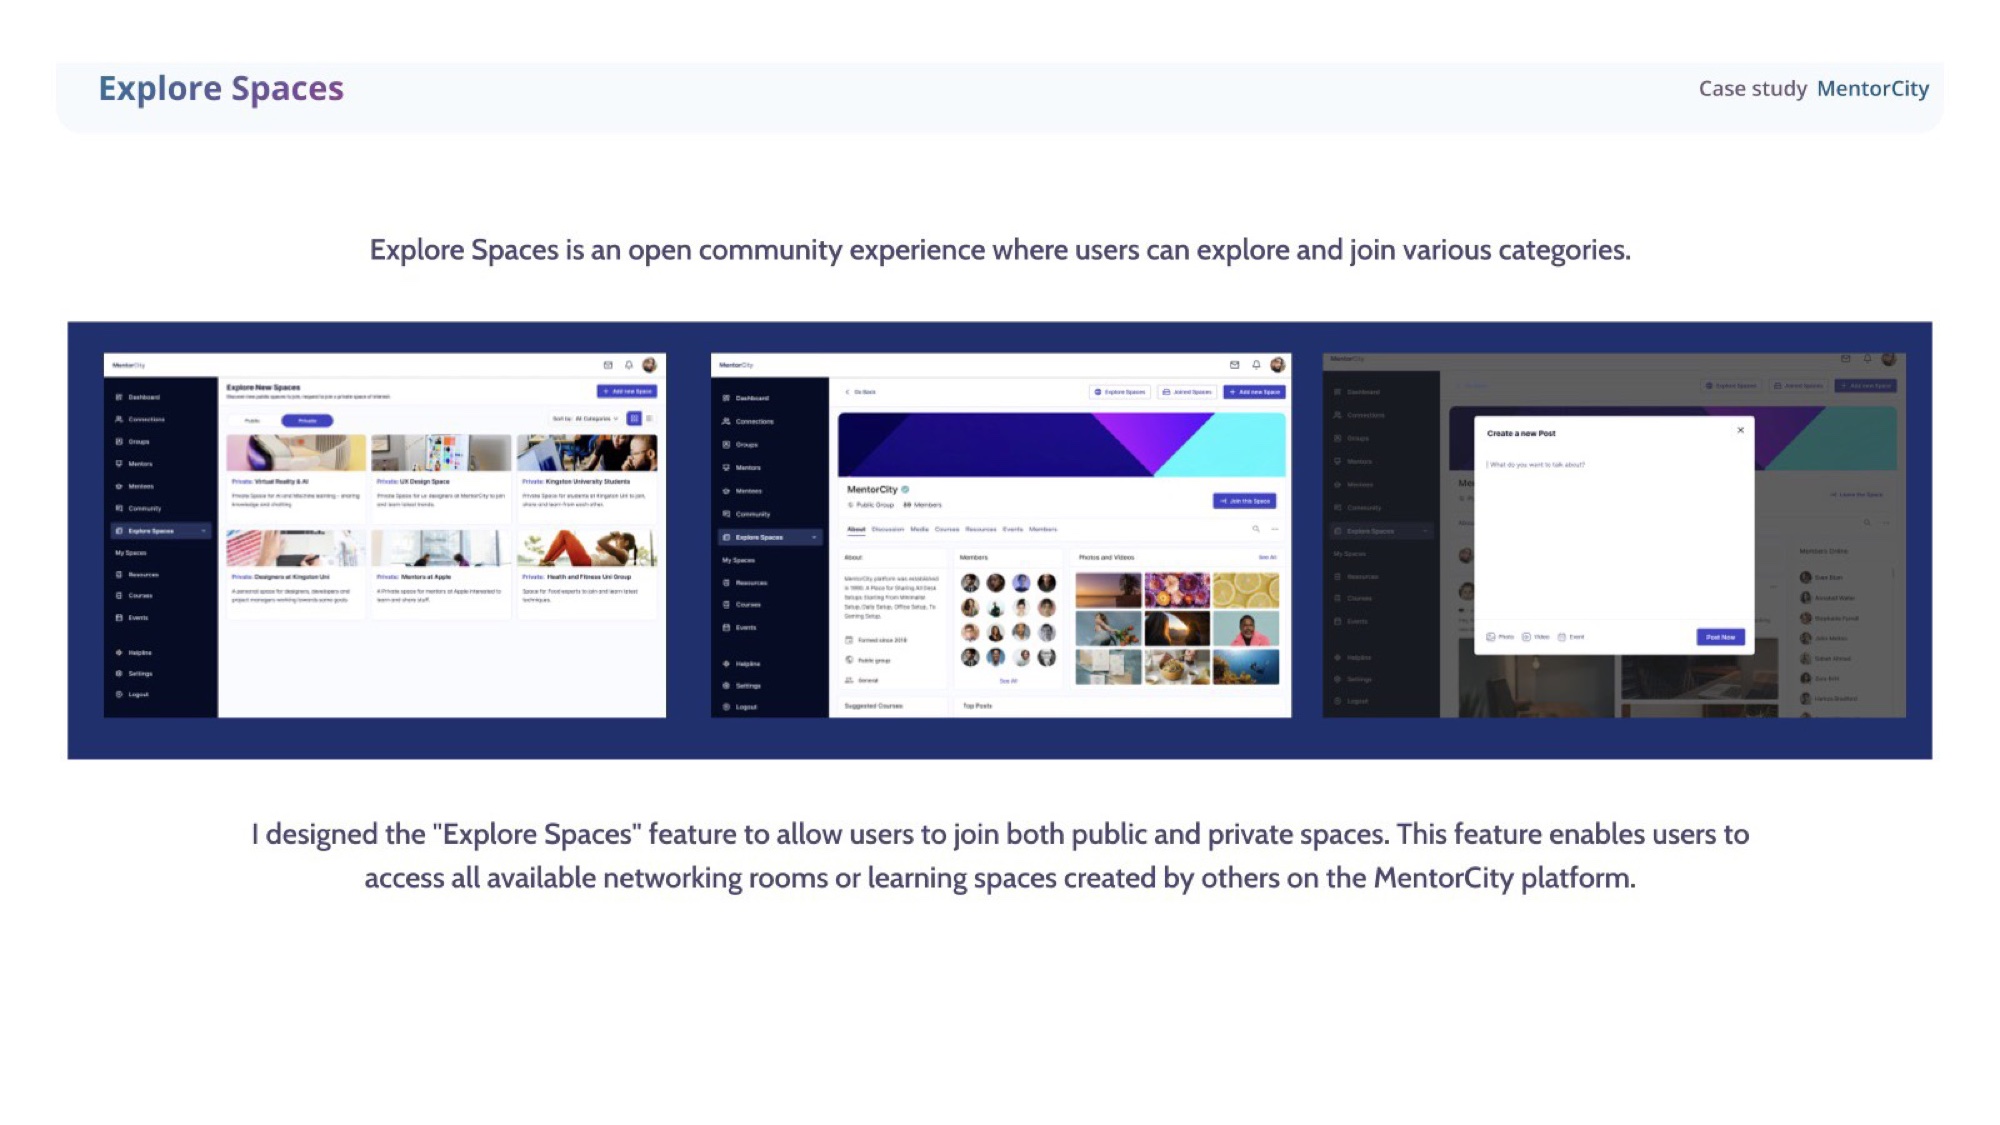Screen dimensions: 2000x1125
Task: Open three-dots menu beside space profile search icon
Action: [x=1274, y=529]
